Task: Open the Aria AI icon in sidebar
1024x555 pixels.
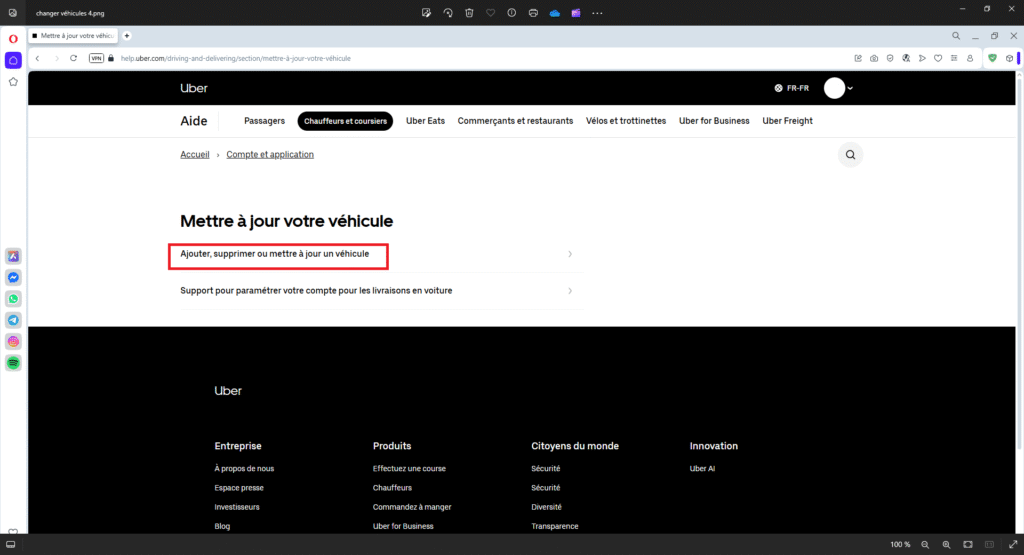Action: [13, 256]
